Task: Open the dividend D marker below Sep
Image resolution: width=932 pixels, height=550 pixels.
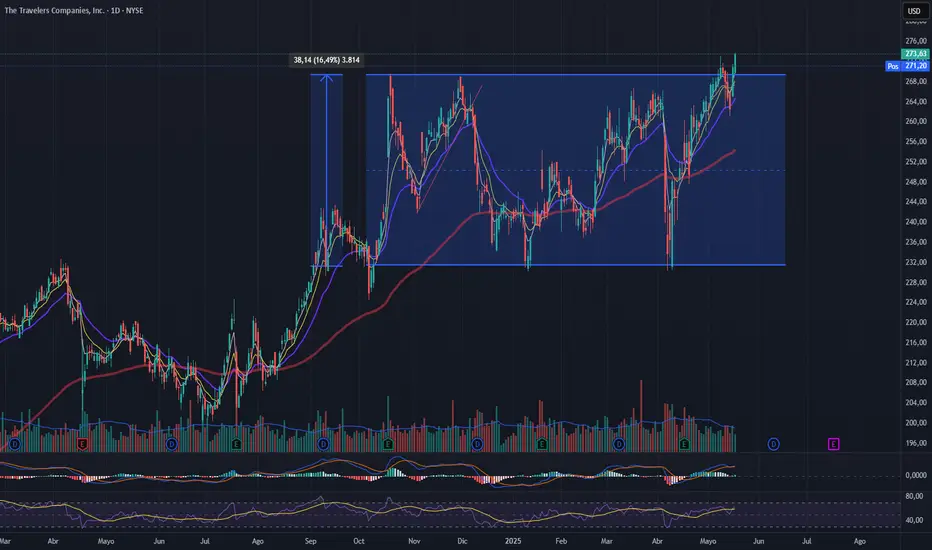Action: tap(324, 444)
